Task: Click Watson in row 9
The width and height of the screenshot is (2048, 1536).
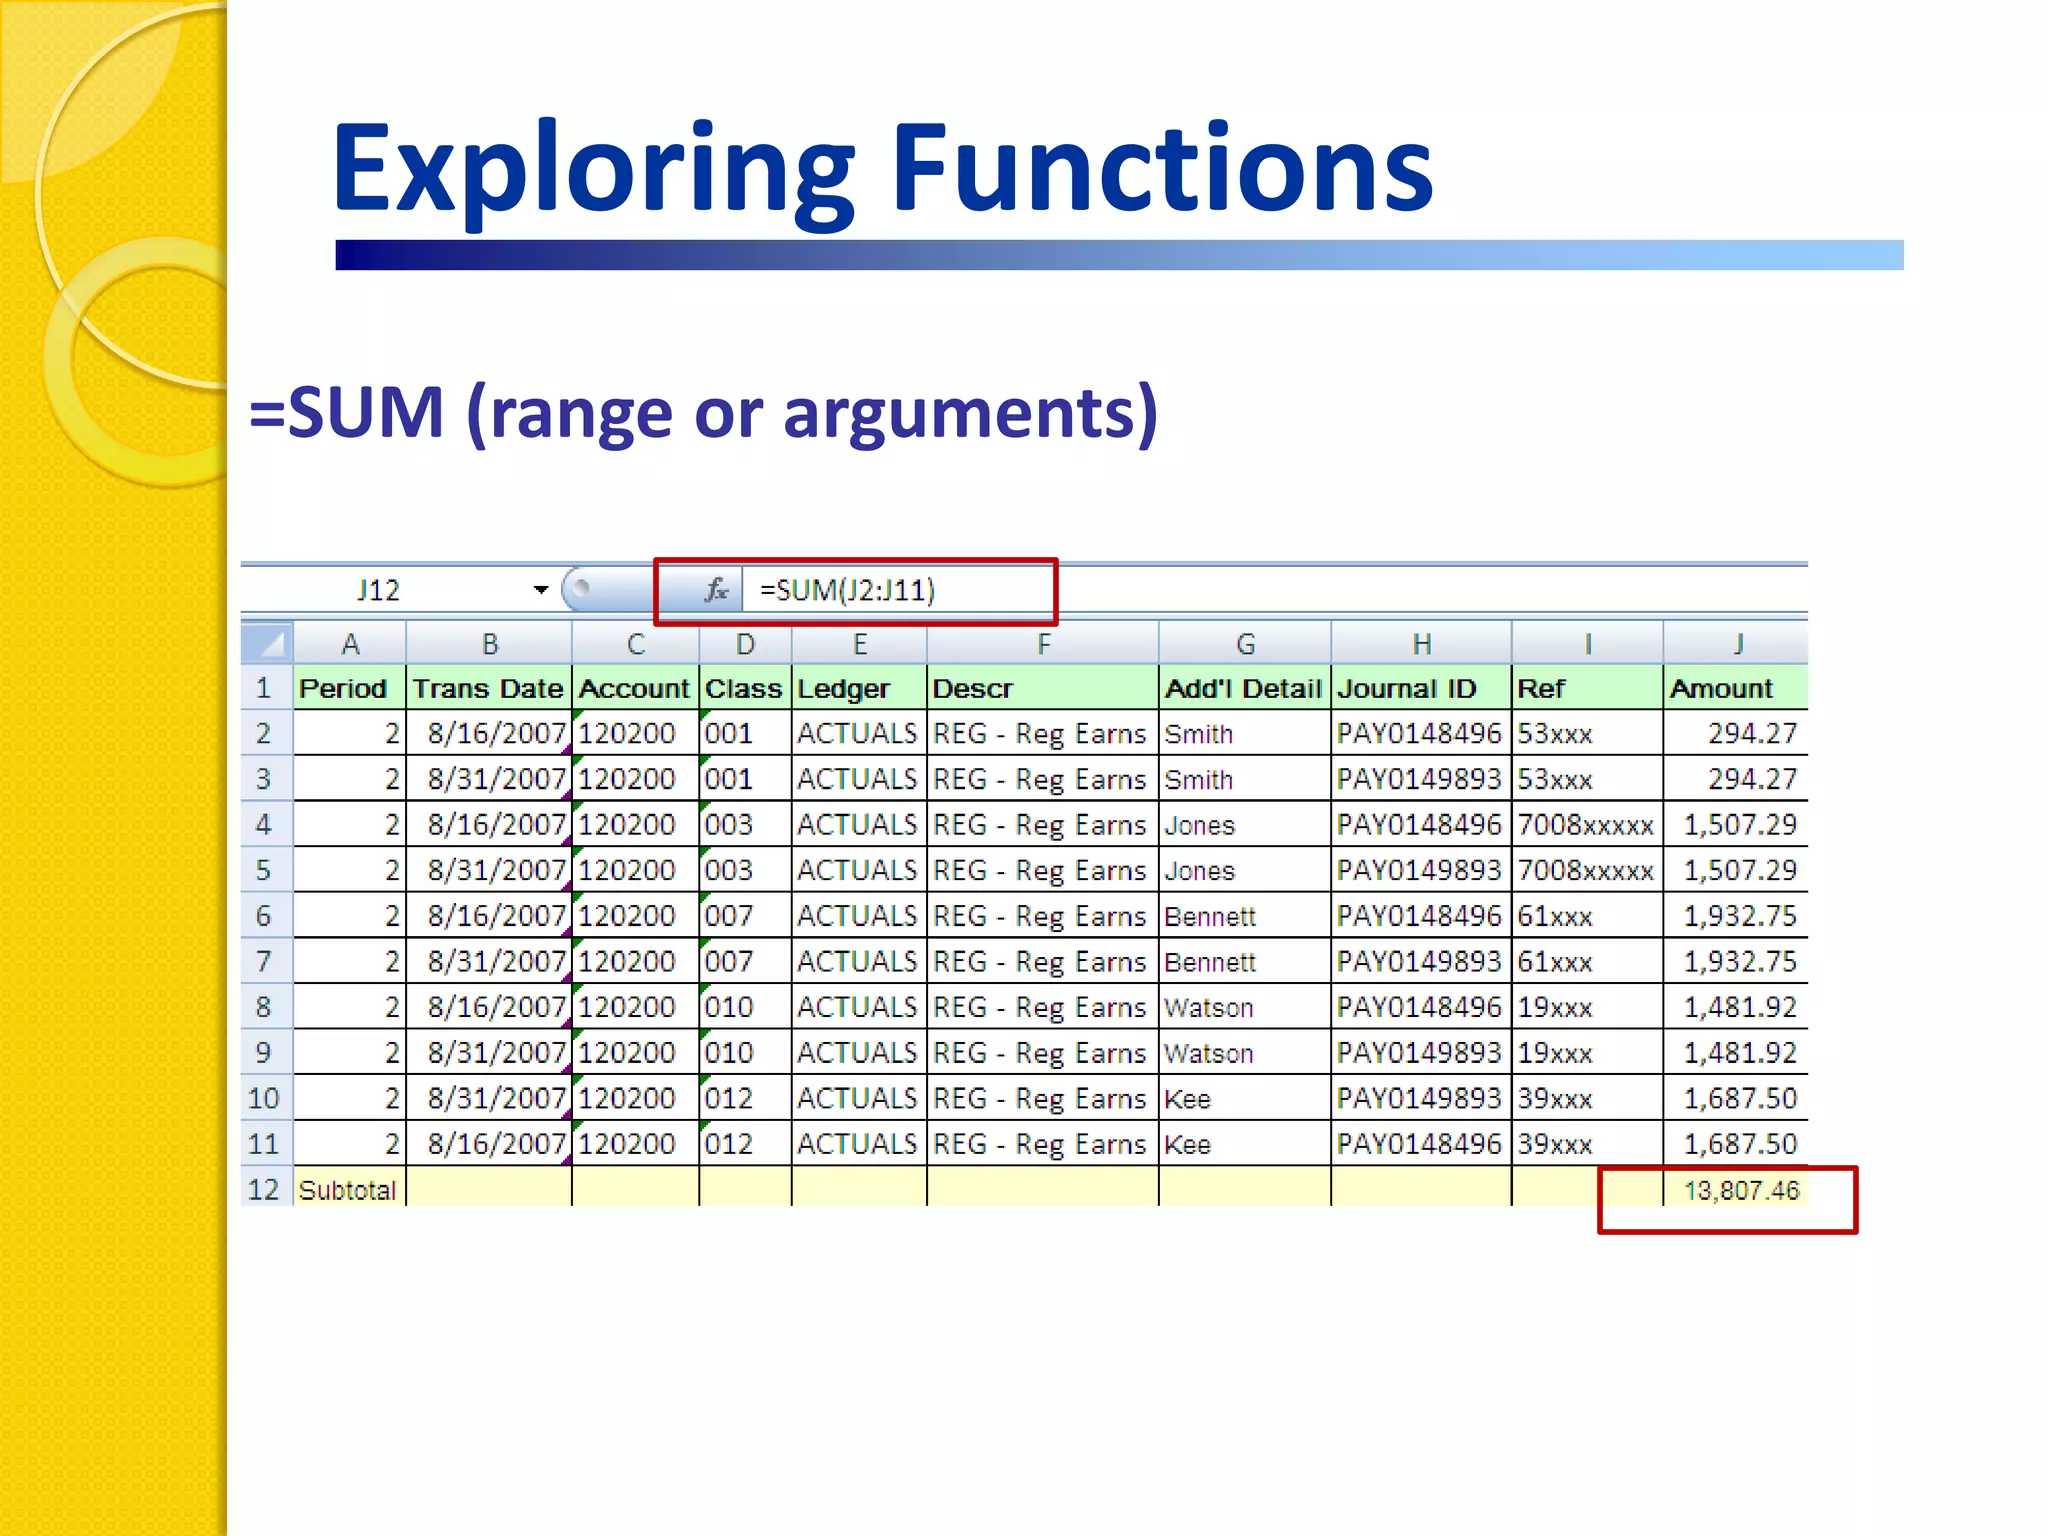Action: 1245,1053
